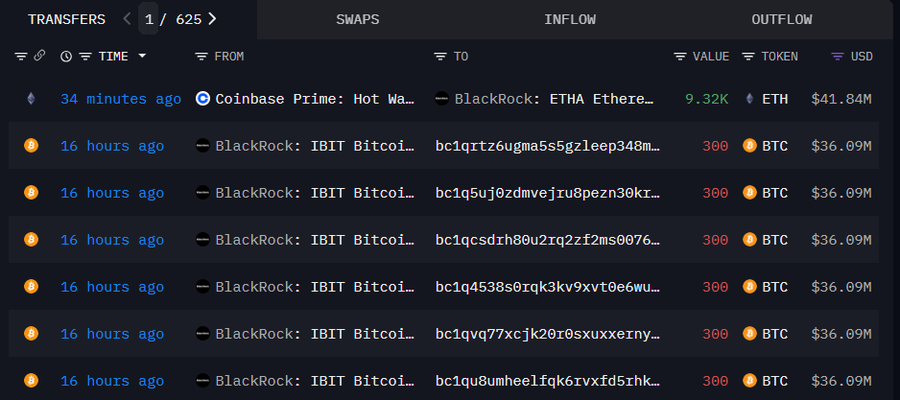Screen dimensions: 900x400
Task: Toggle the TIME sort arrow
Action: (142, 56)
